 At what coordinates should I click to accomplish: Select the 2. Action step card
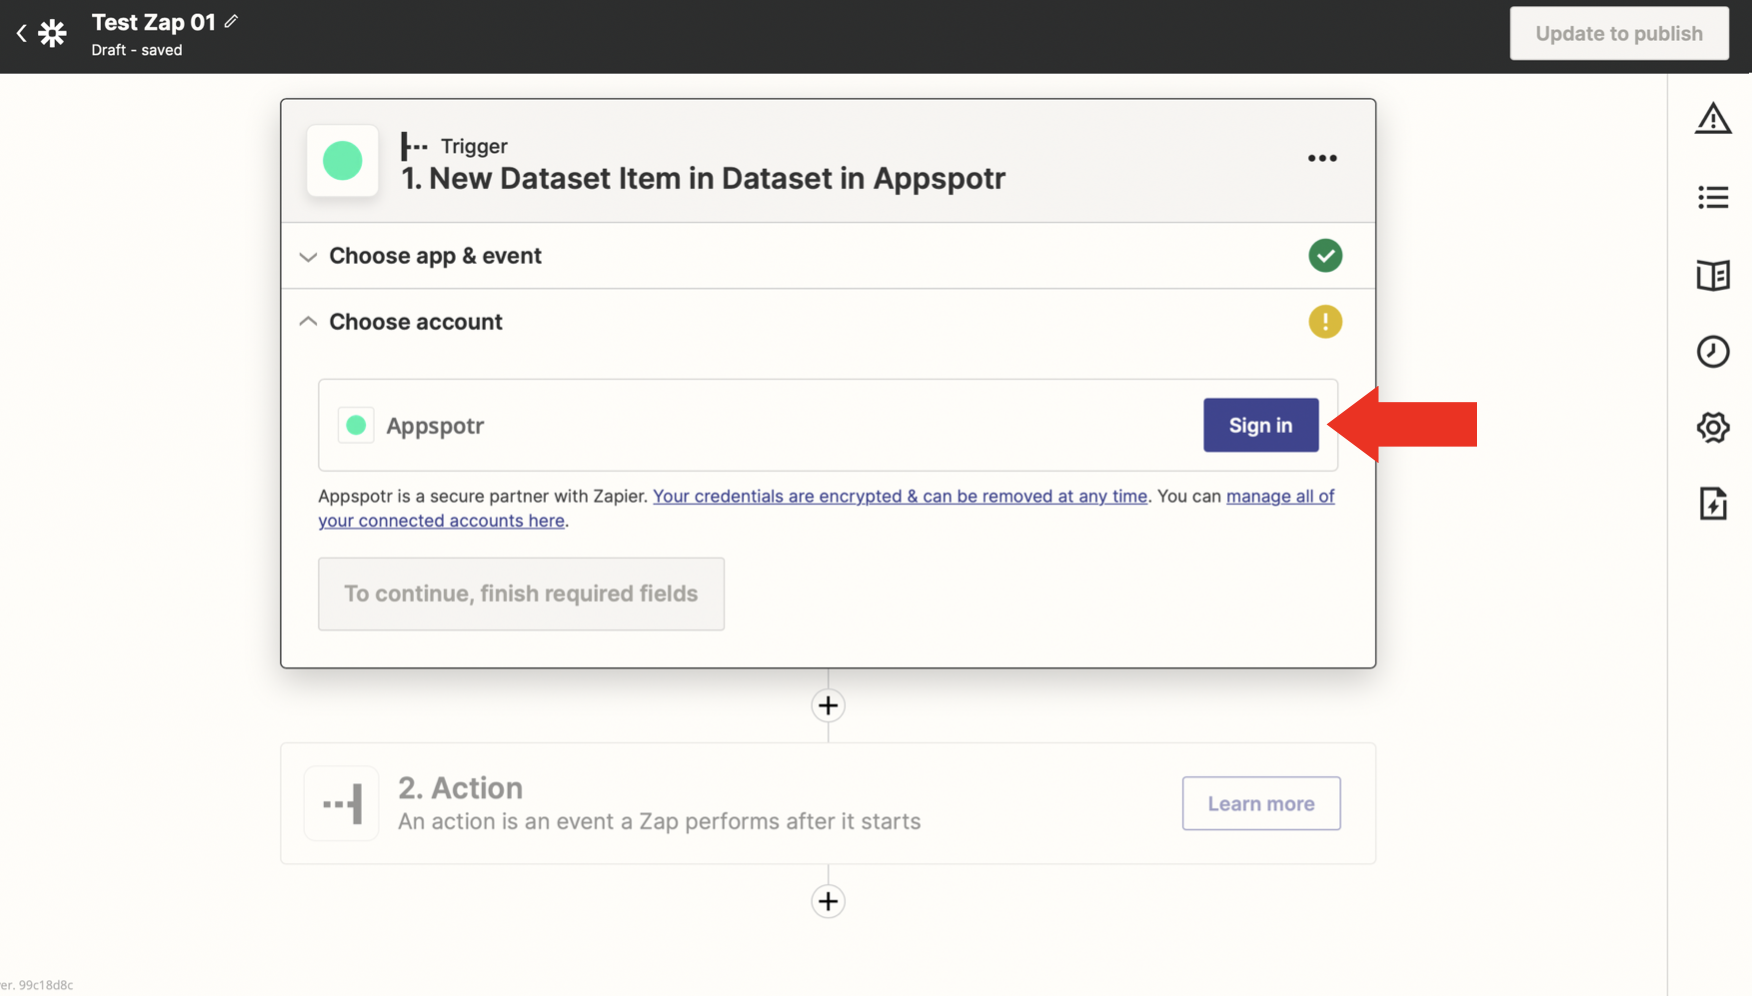tap(828, 803)
